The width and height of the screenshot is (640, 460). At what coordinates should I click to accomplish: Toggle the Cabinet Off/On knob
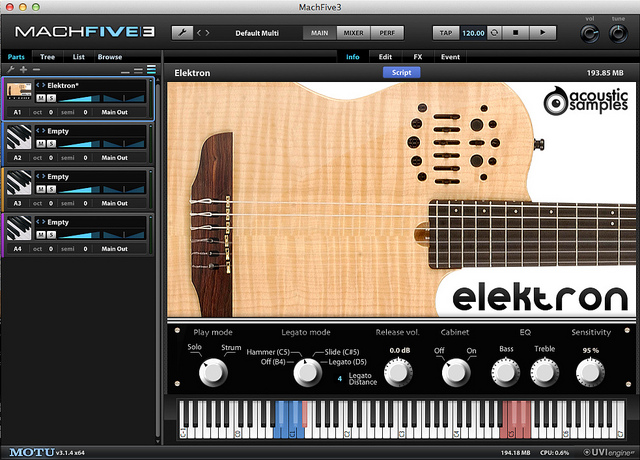click(456, 373)
